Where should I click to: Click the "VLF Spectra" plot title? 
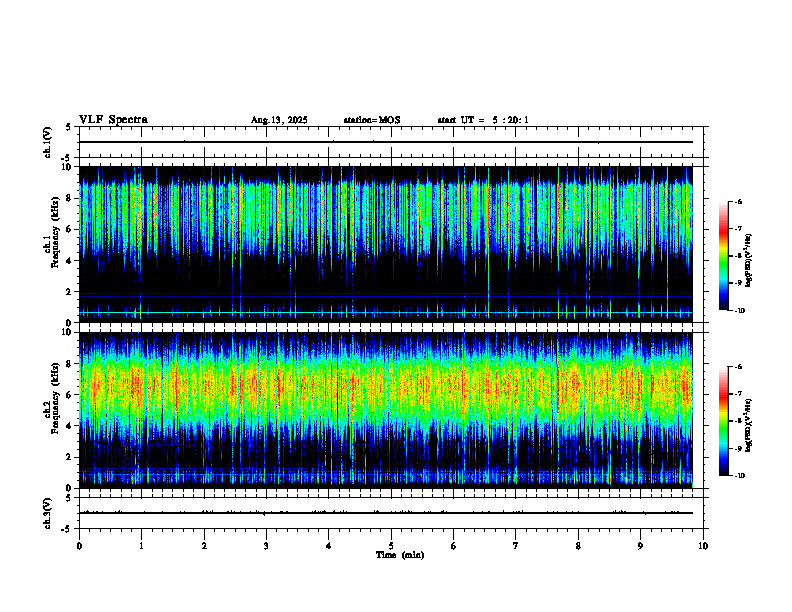click(113, 120)
